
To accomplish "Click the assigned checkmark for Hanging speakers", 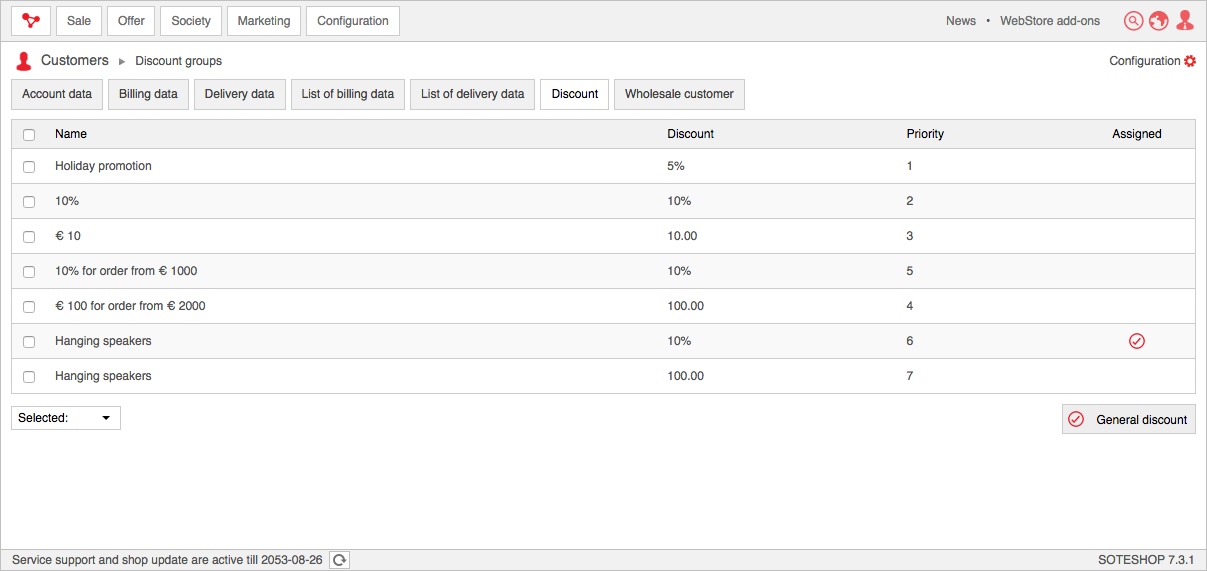I will pos(1136,341).
